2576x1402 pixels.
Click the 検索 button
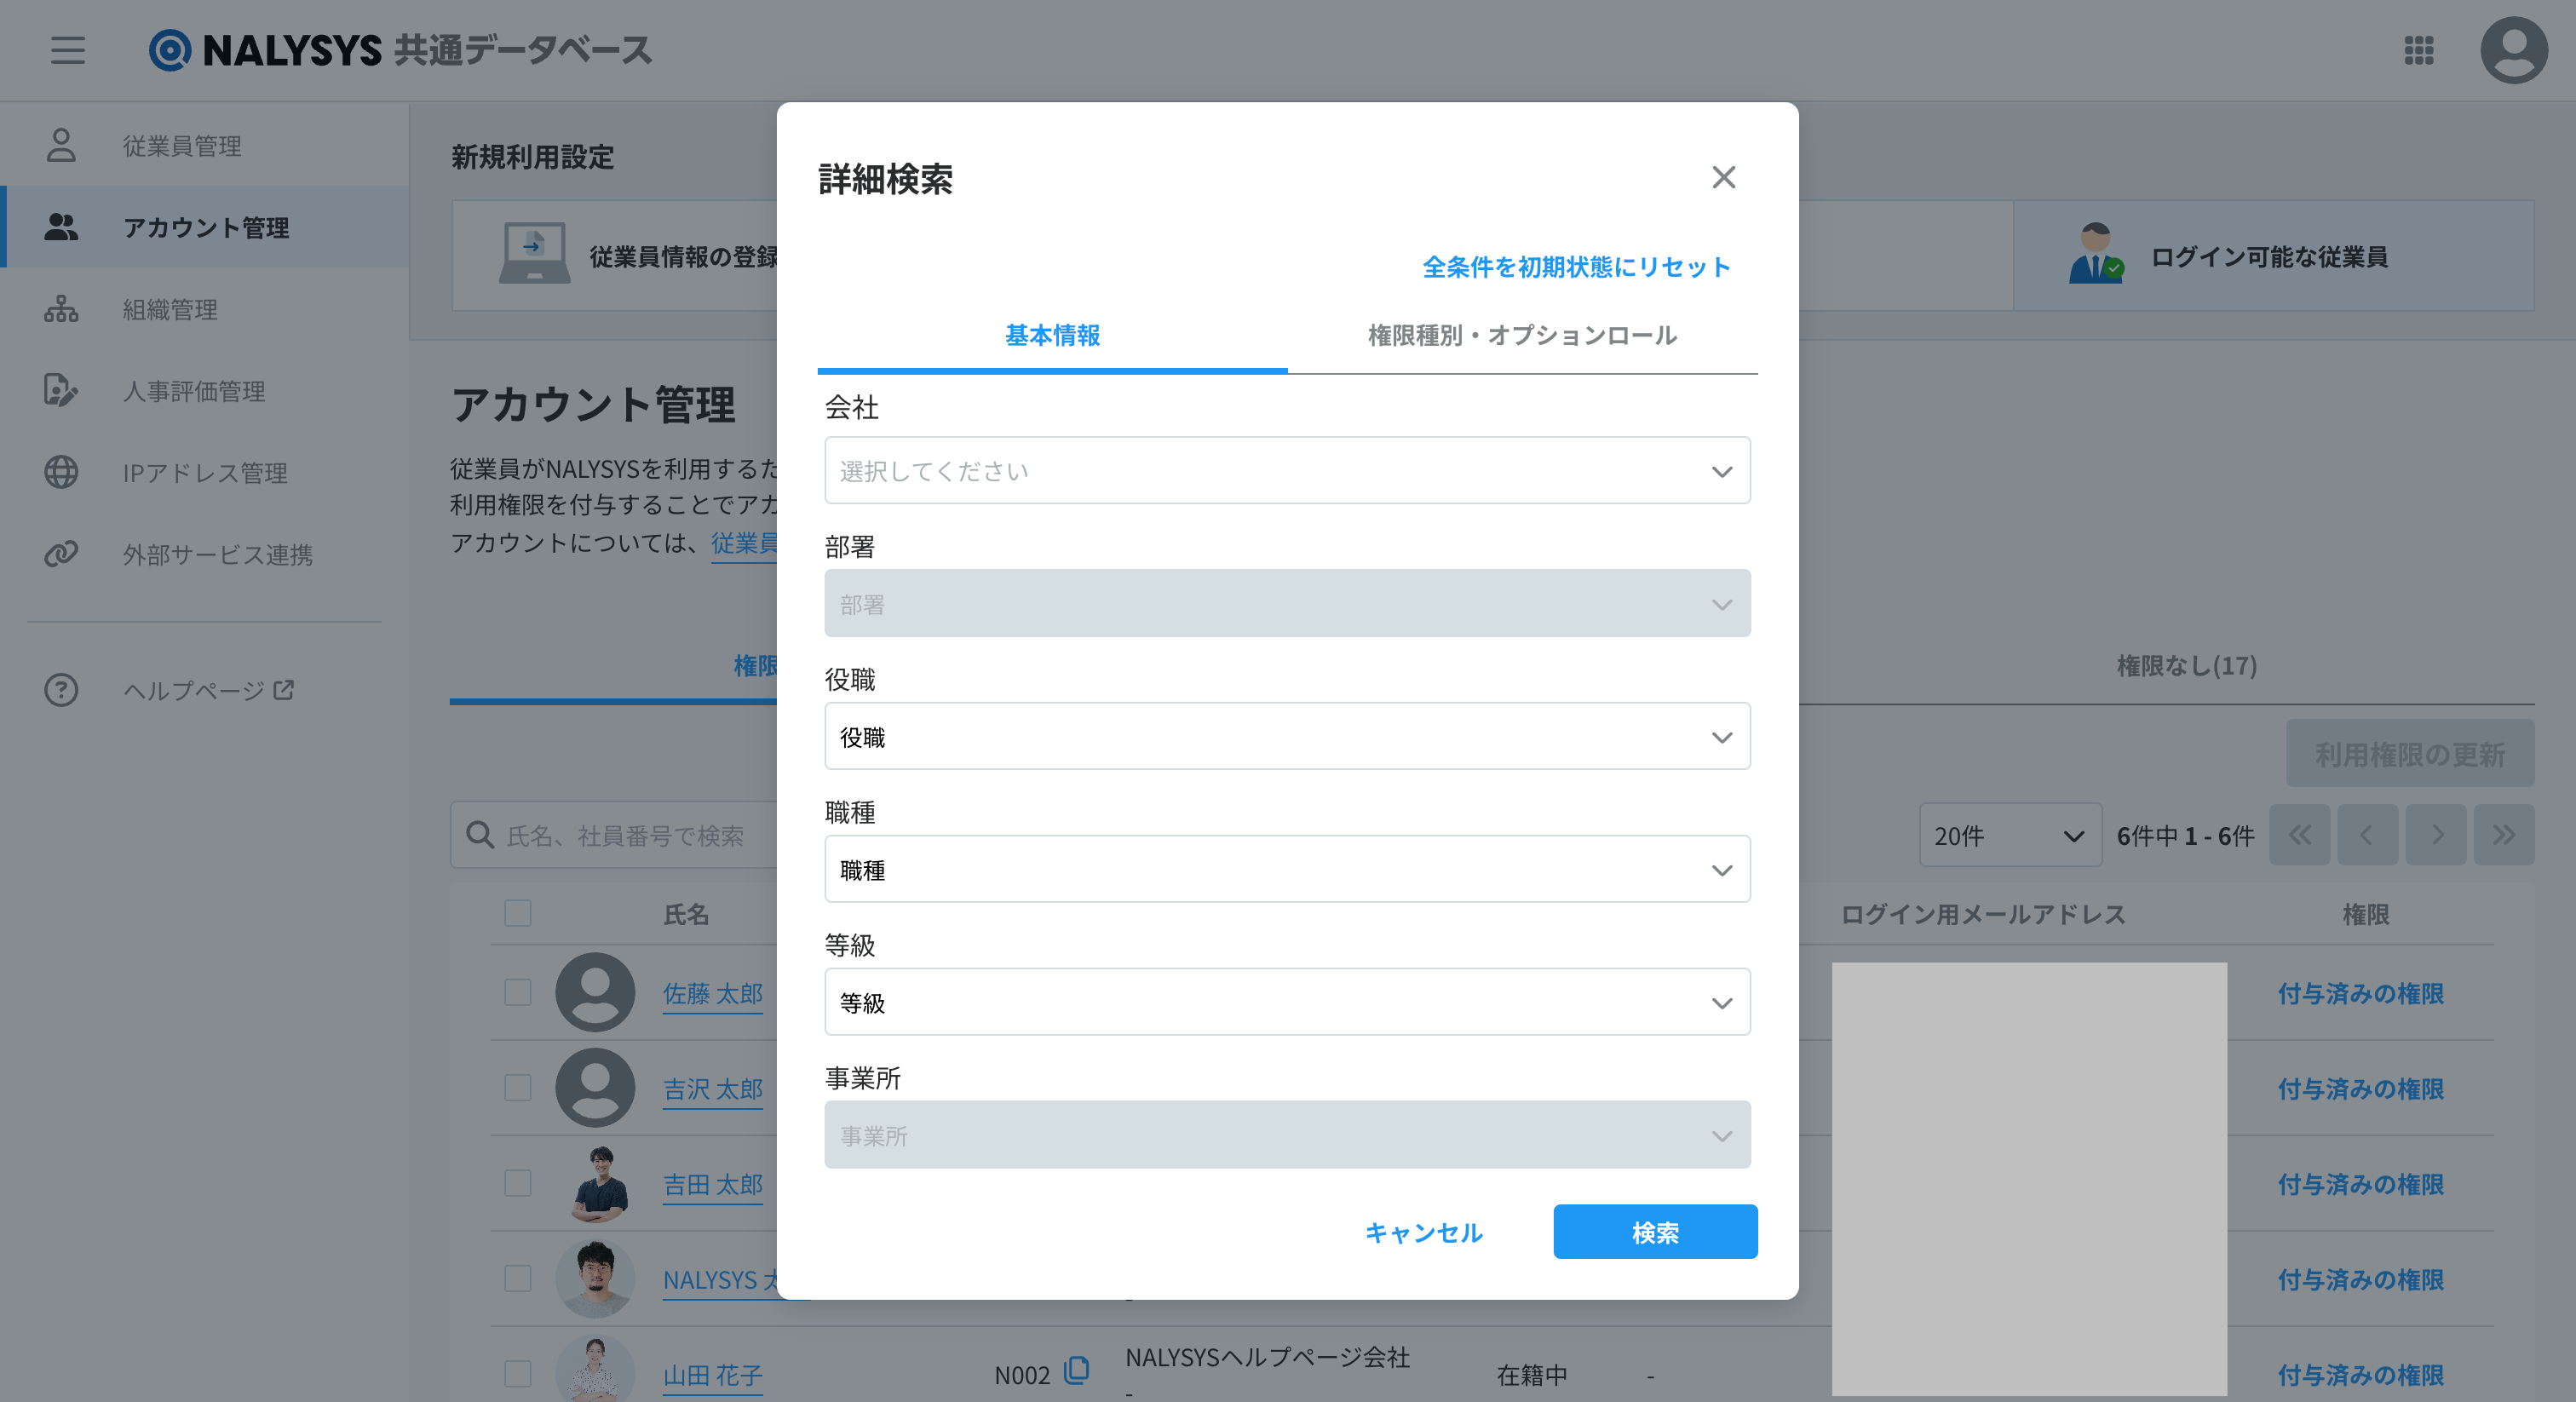coord(1654,1232)
